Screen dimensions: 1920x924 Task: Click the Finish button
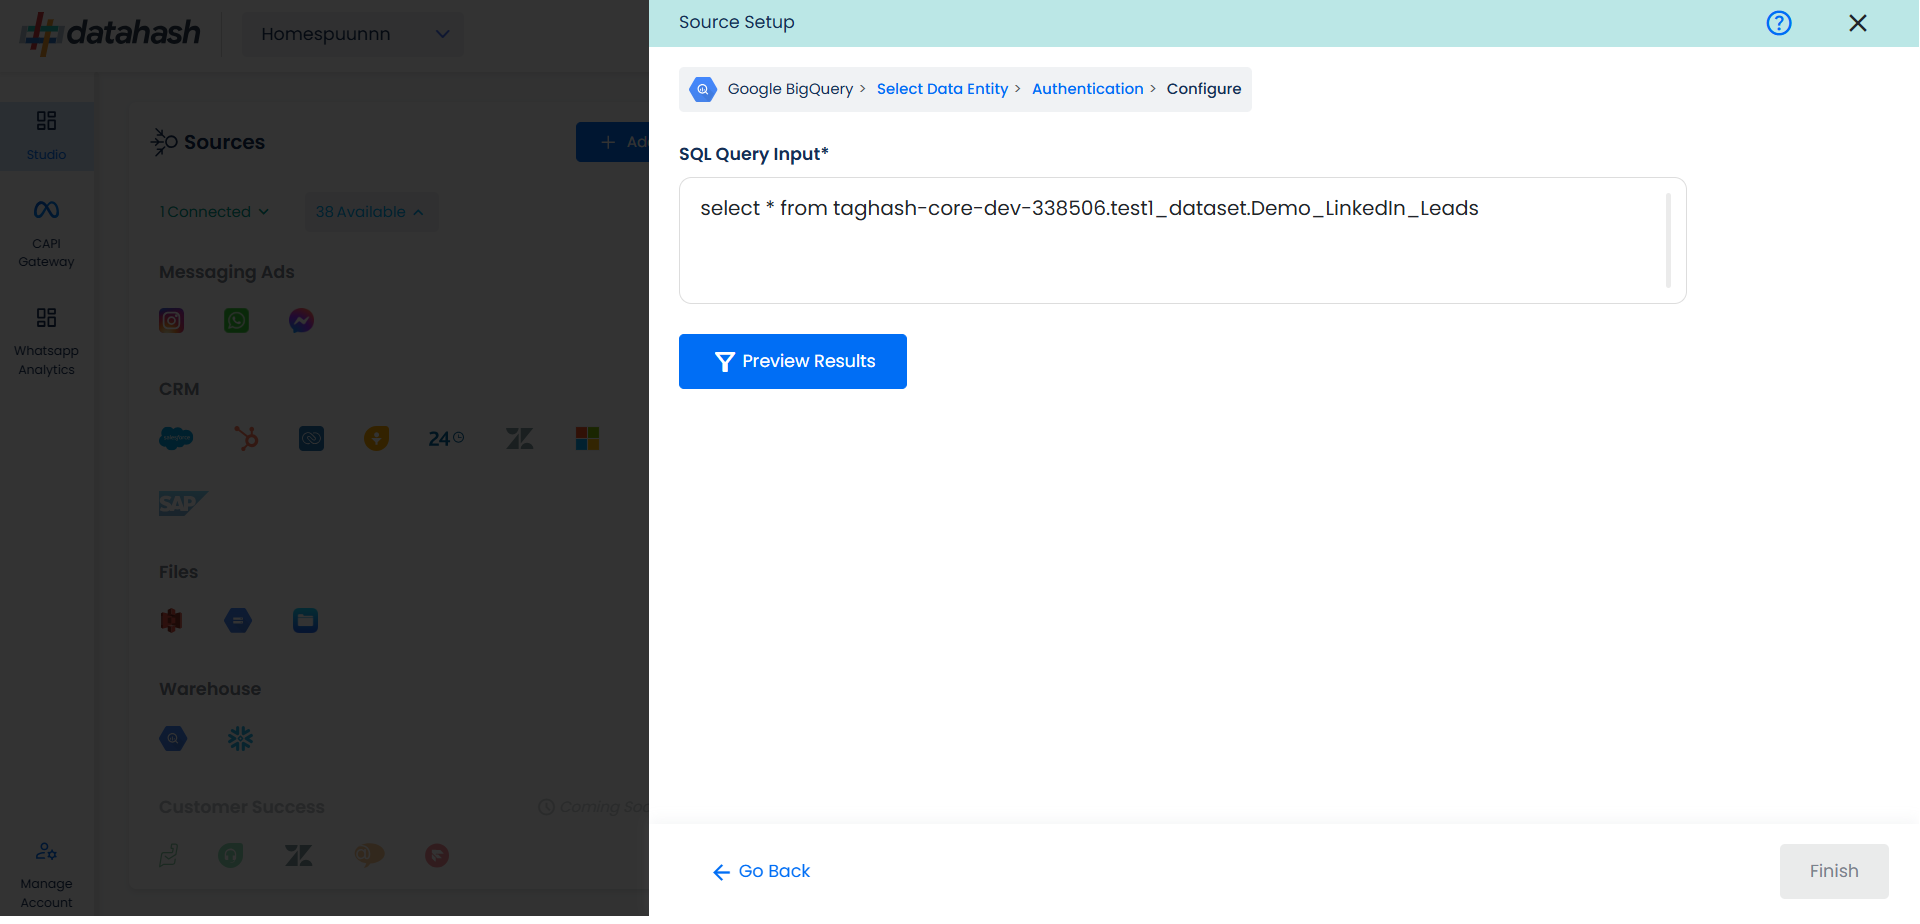(1833, 871)
